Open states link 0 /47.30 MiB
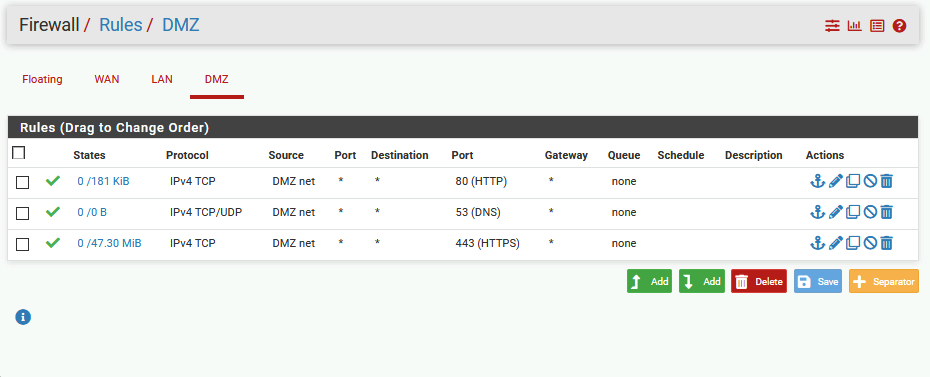 click(109, 243)
